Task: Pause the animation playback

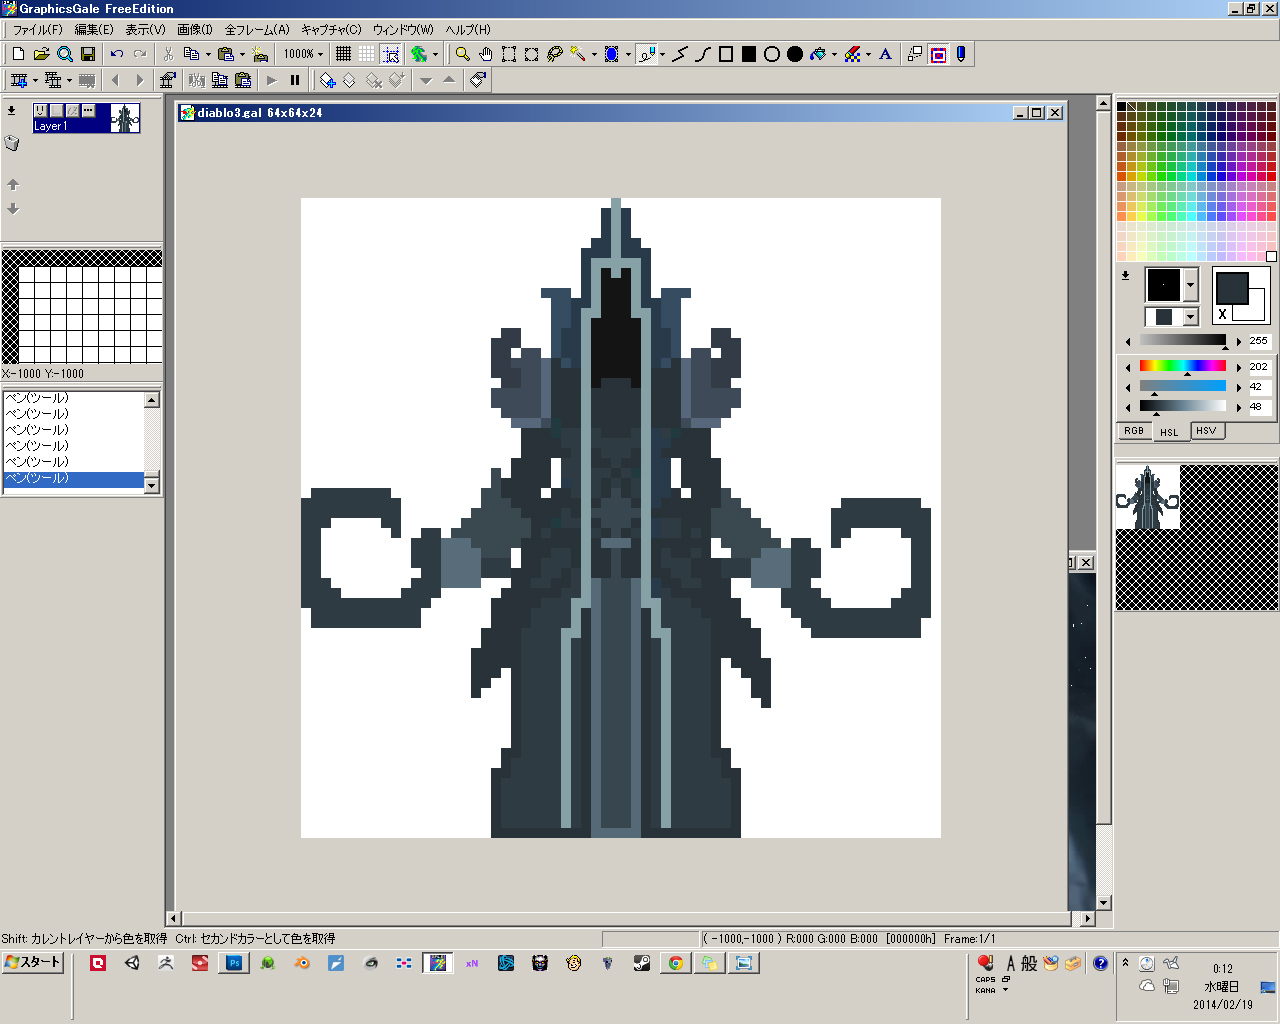Action: coord(295,80)
